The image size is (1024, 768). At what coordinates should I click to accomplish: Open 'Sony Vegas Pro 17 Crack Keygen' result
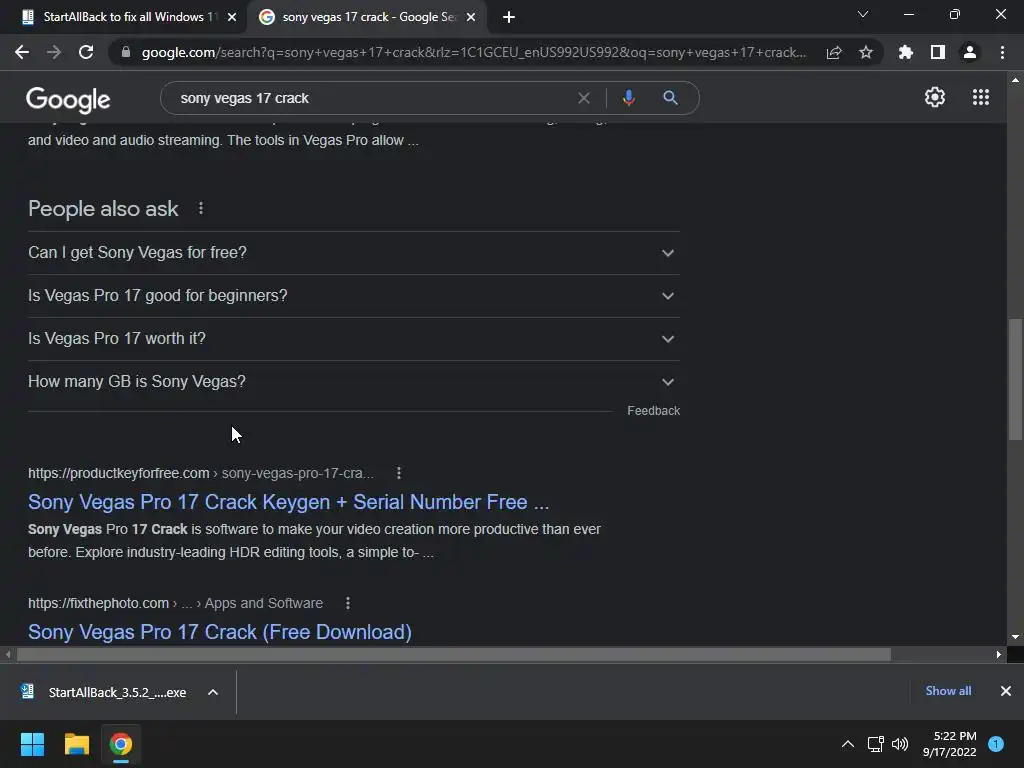[x=288, y=502]
